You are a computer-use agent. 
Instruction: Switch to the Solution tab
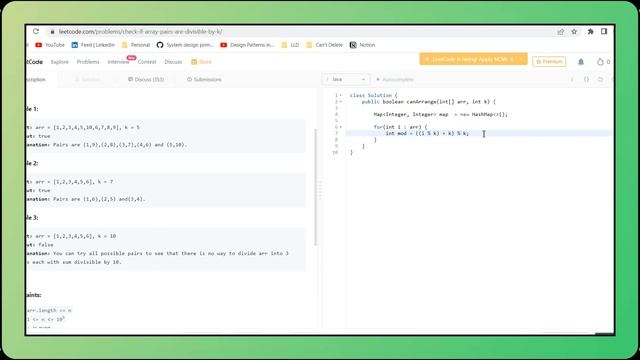click(x=88, y=80)
